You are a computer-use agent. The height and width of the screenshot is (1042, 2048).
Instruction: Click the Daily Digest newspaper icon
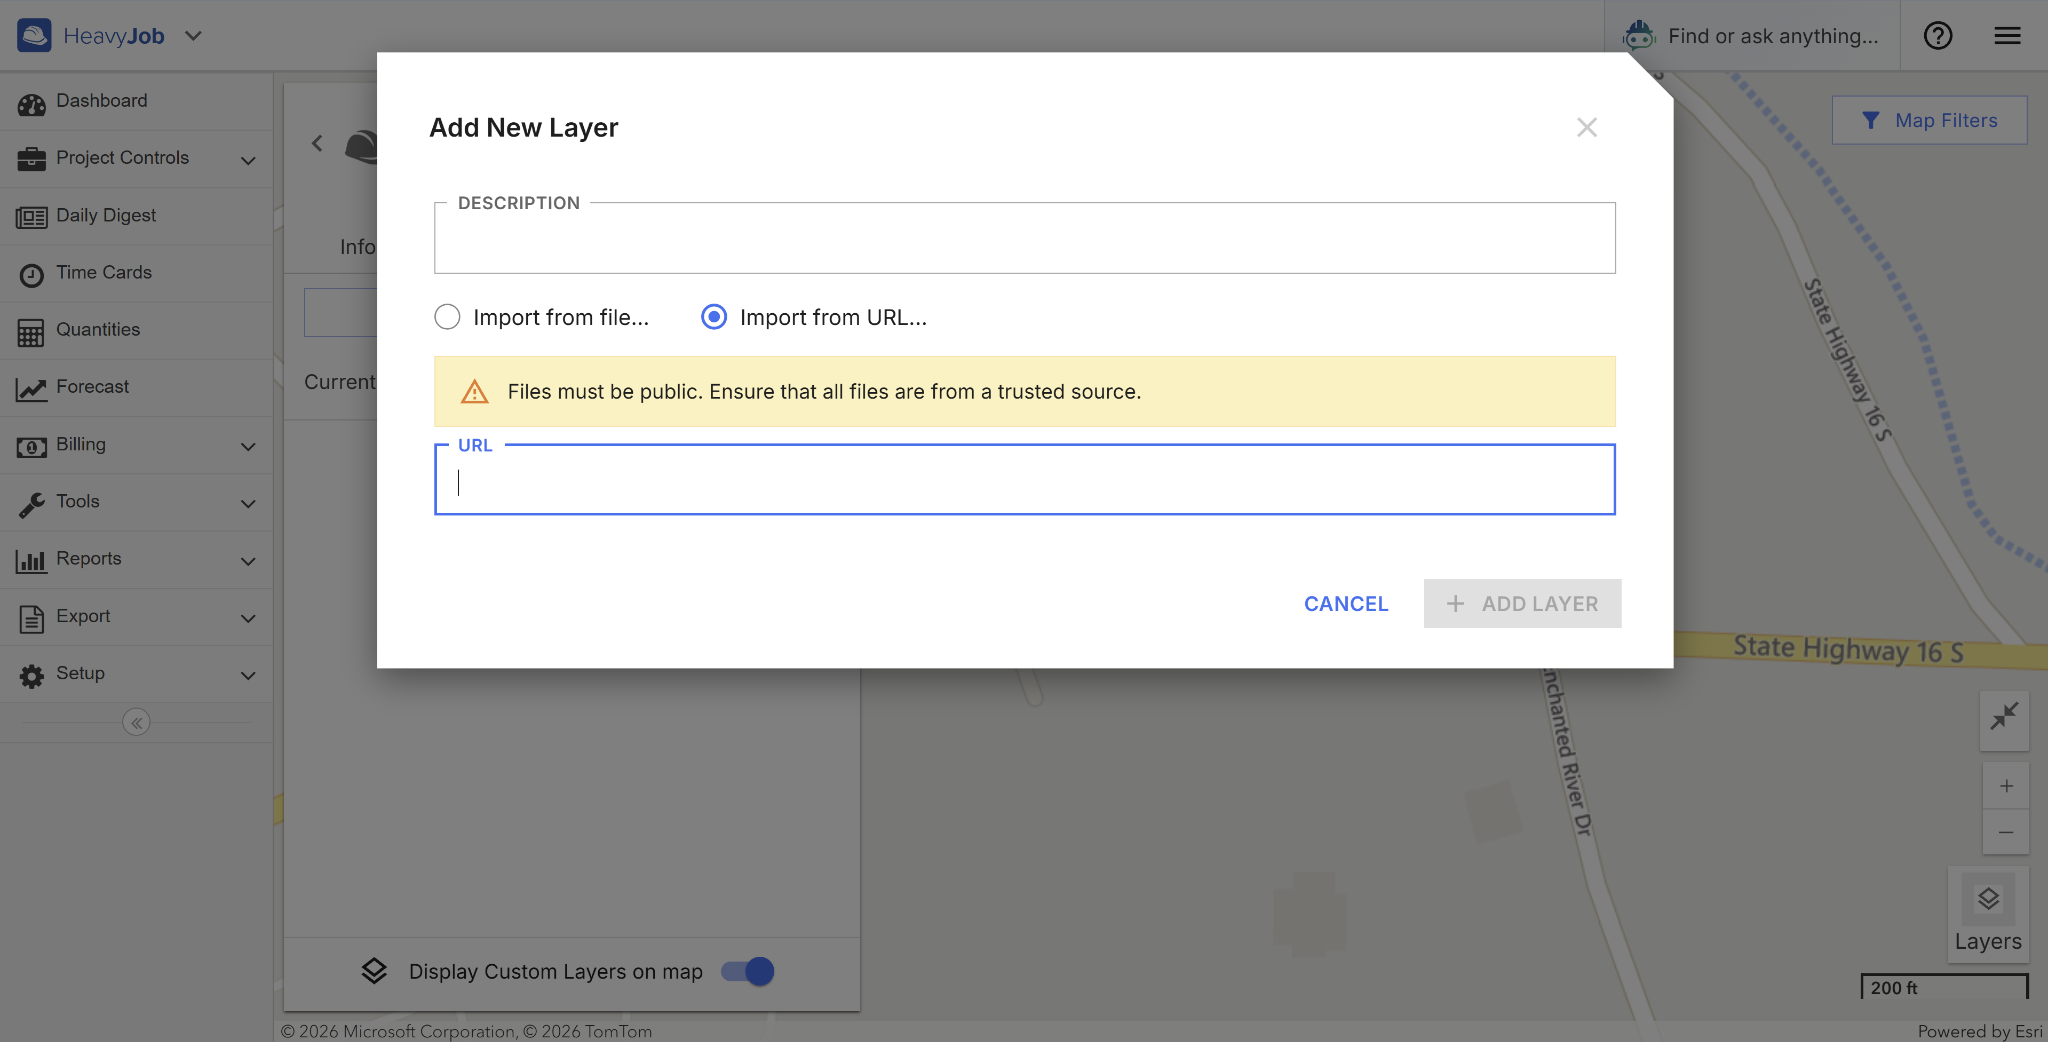31,217
